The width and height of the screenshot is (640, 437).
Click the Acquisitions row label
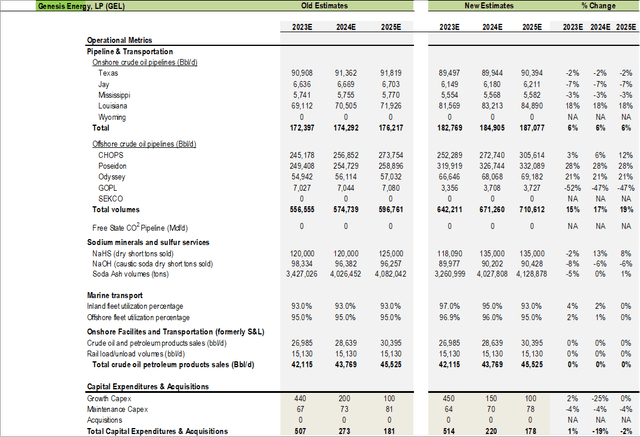pyautogui.click(x=104, y=420)
